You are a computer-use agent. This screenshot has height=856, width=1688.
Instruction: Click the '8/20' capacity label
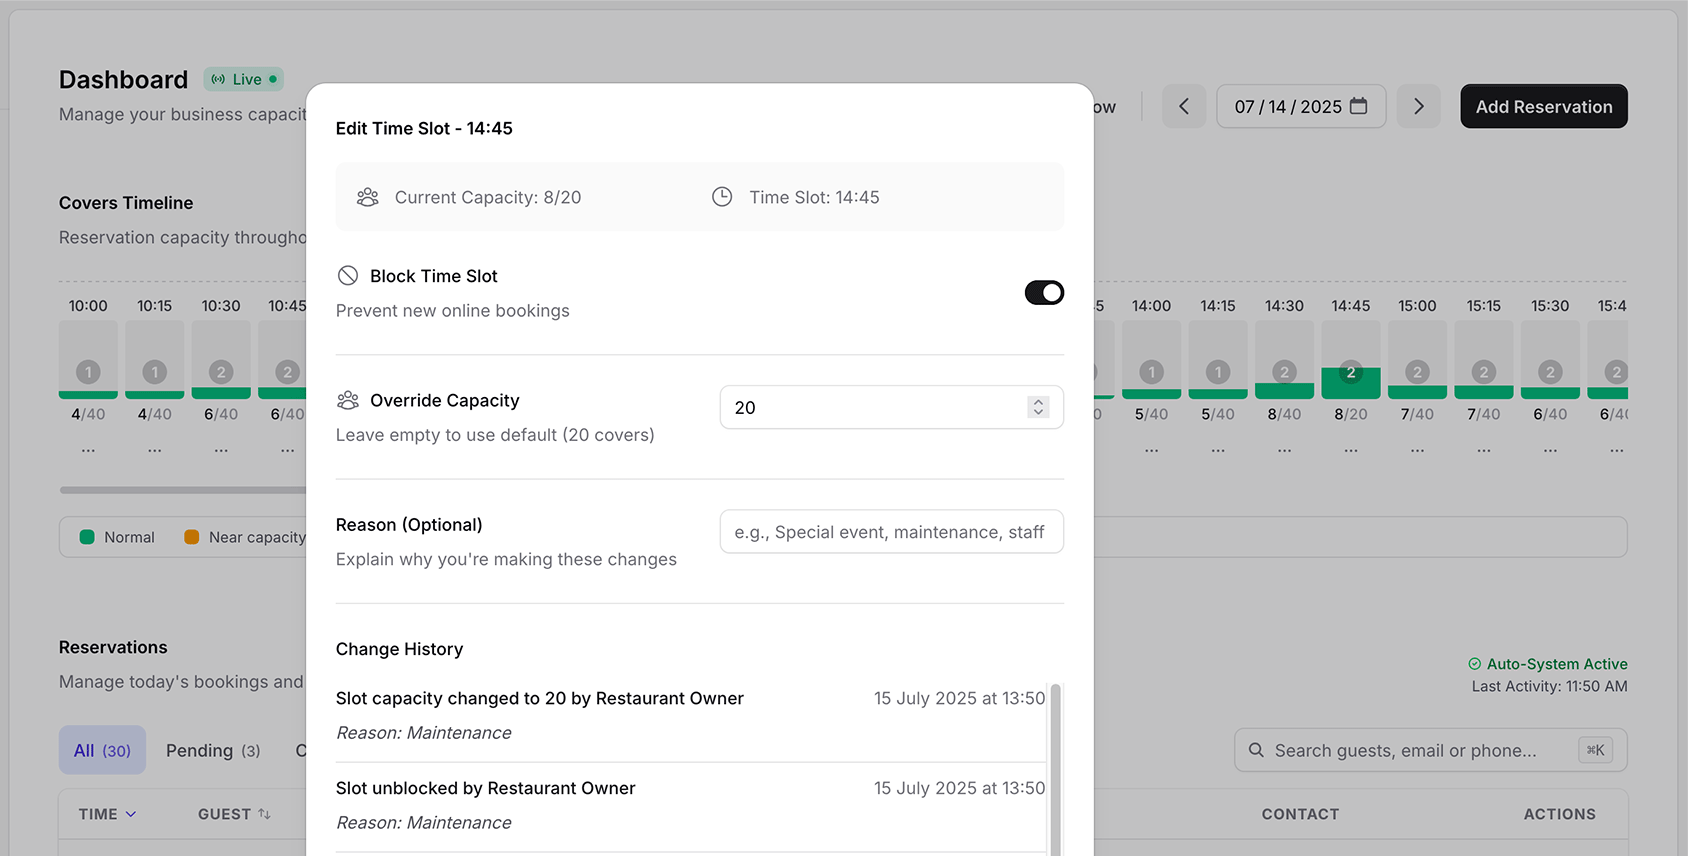pyautogui.click(x=1351, y=414)
